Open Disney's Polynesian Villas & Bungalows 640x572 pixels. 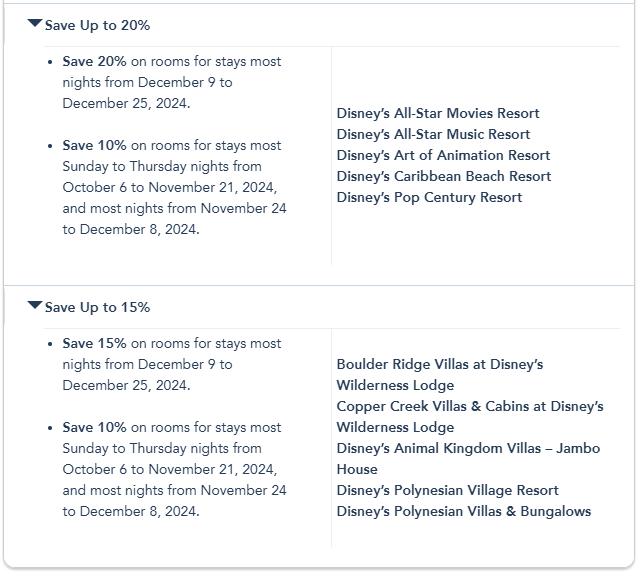[x=463, y=511]
